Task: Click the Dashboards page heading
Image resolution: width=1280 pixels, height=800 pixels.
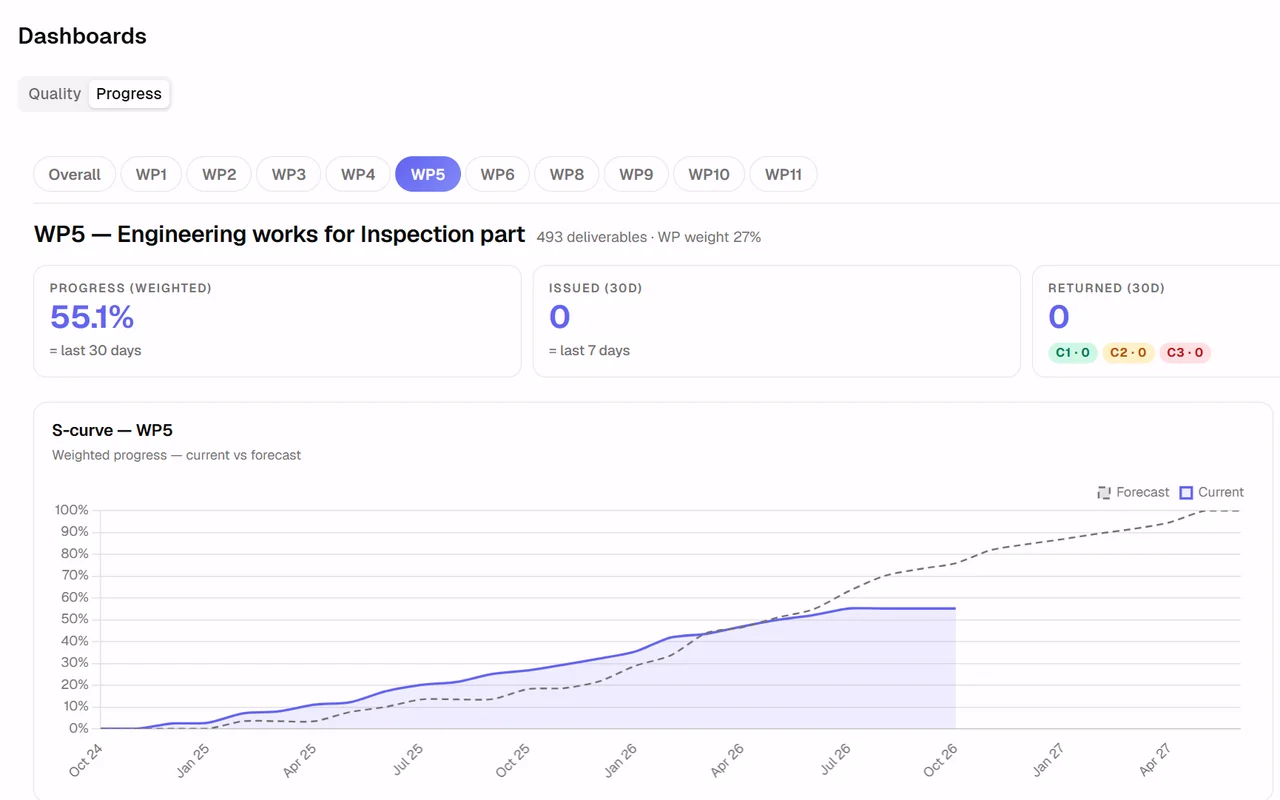Action: [x=82, y=36]
